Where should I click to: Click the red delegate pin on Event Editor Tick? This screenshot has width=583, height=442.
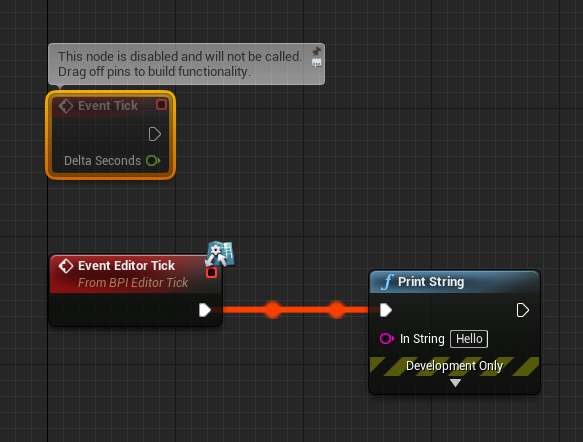point(211,272)
